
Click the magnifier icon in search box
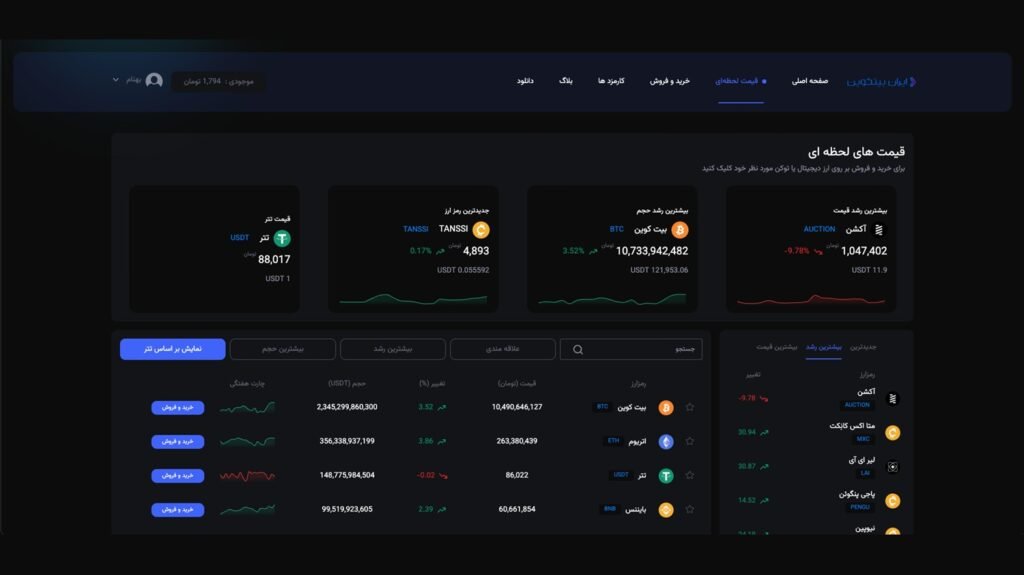(578, 350)
